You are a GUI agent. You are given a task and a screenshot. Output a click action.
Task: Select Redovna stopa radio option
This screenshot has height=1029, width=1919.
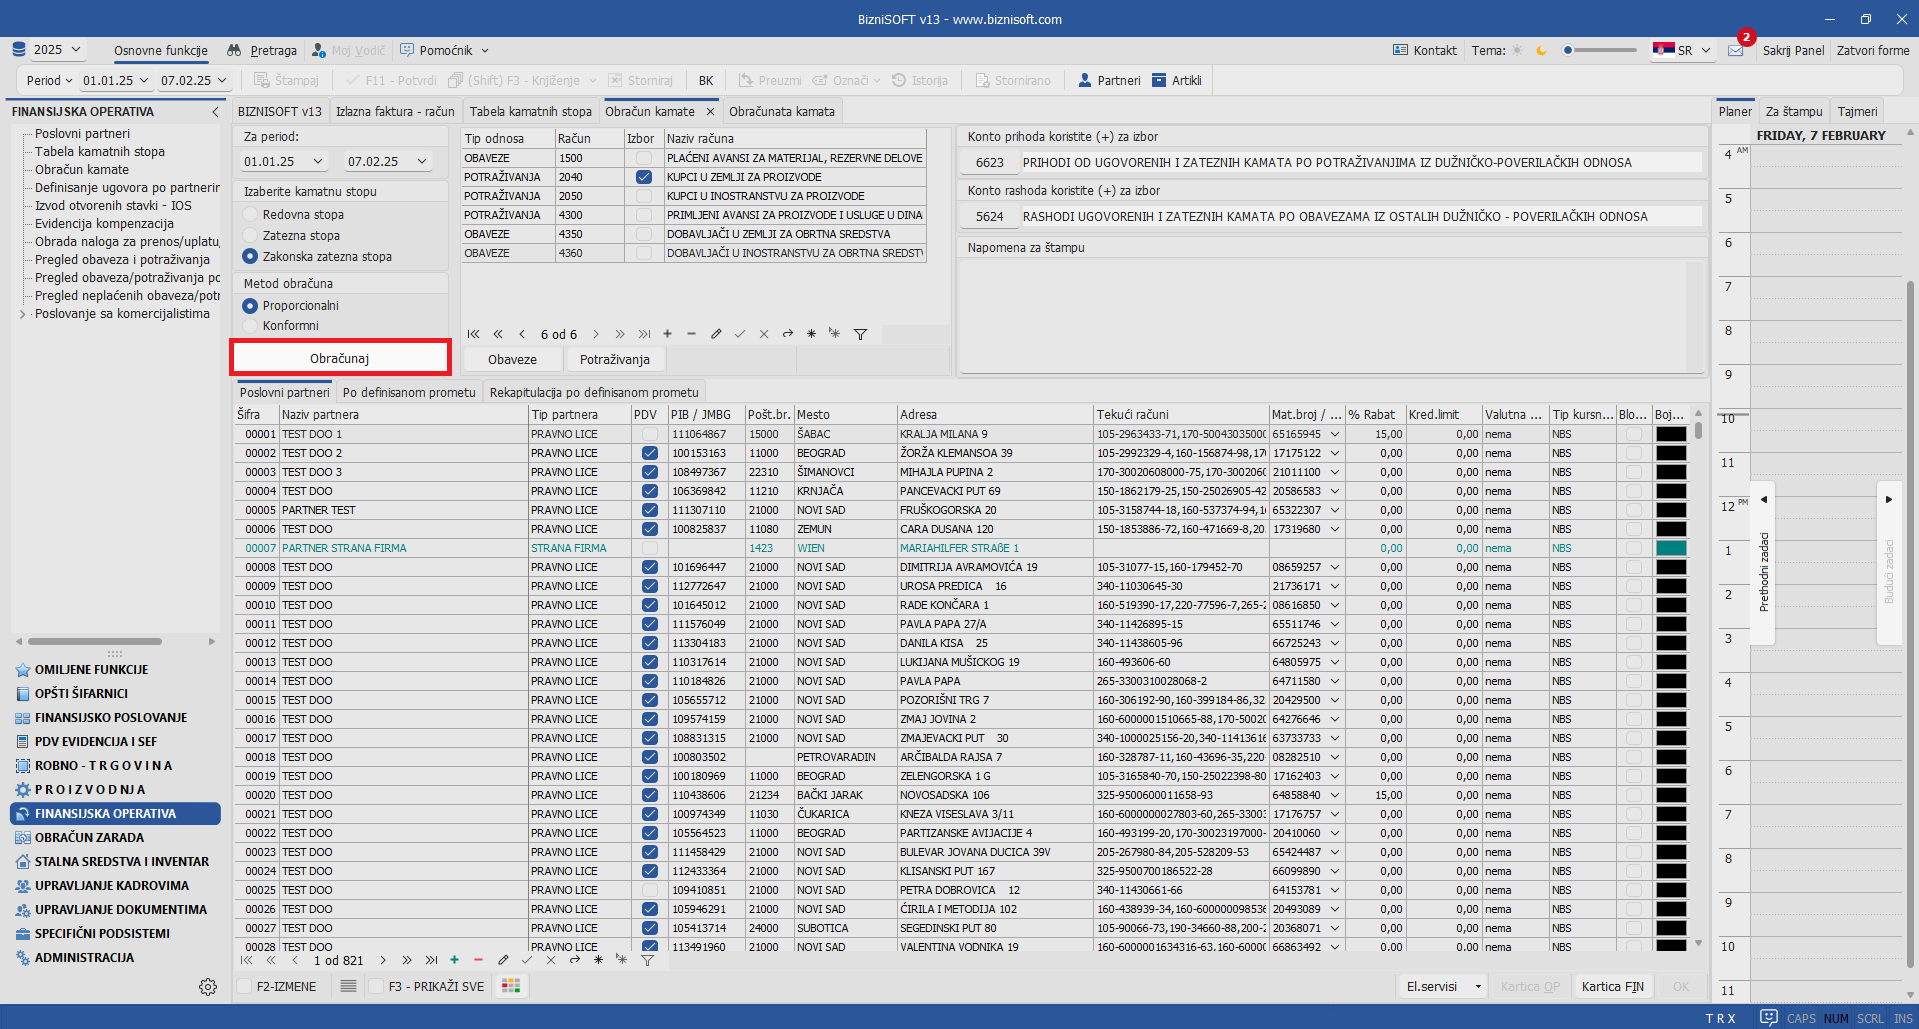(x=250, y=215)
